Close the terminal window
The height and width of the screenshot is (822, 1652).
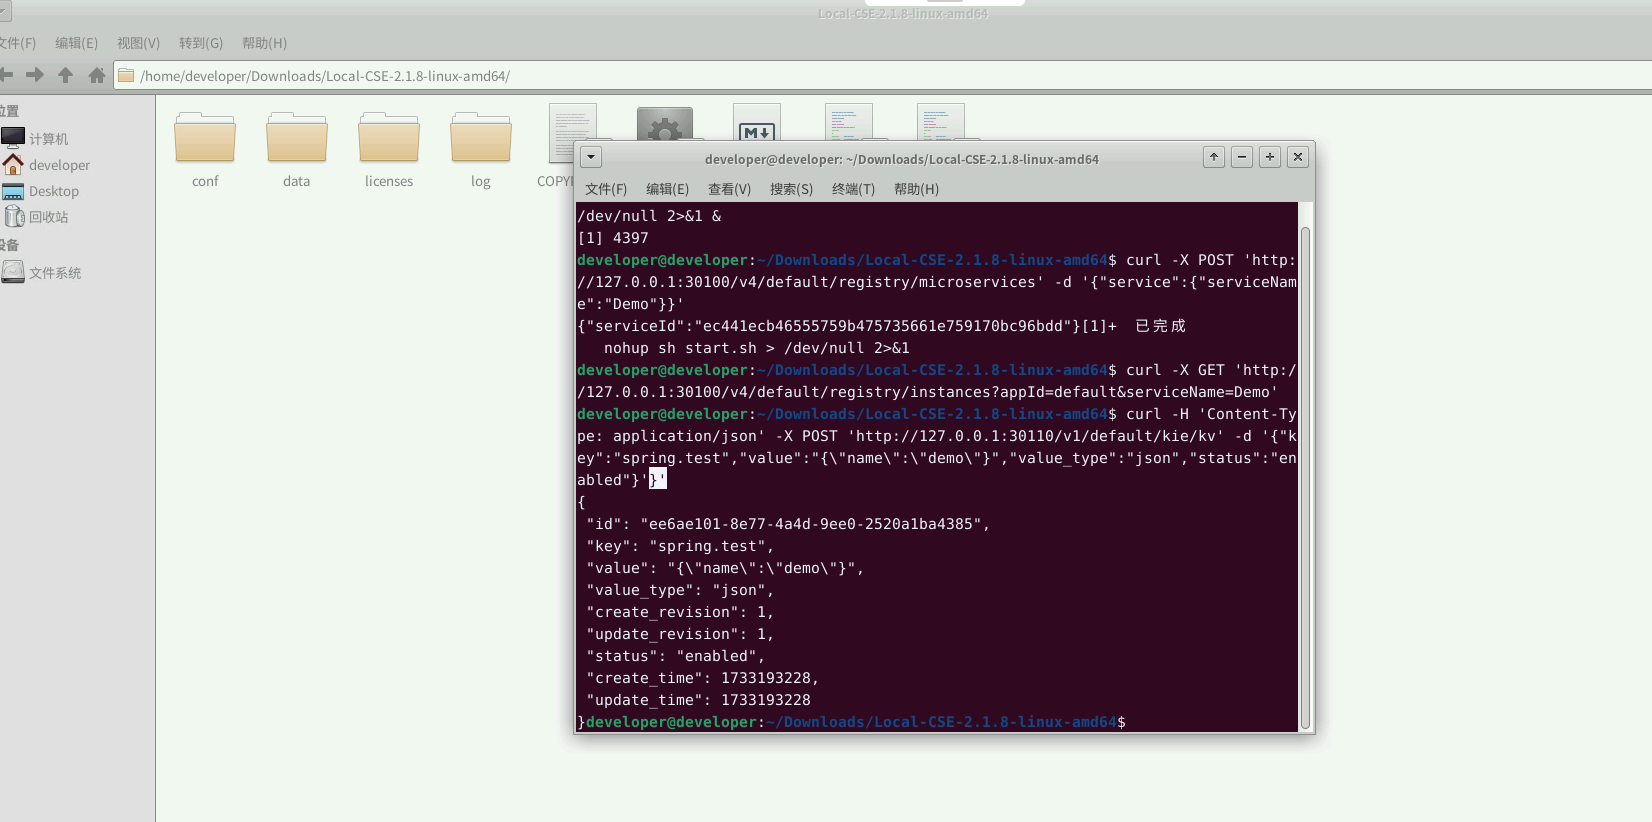1298,157
